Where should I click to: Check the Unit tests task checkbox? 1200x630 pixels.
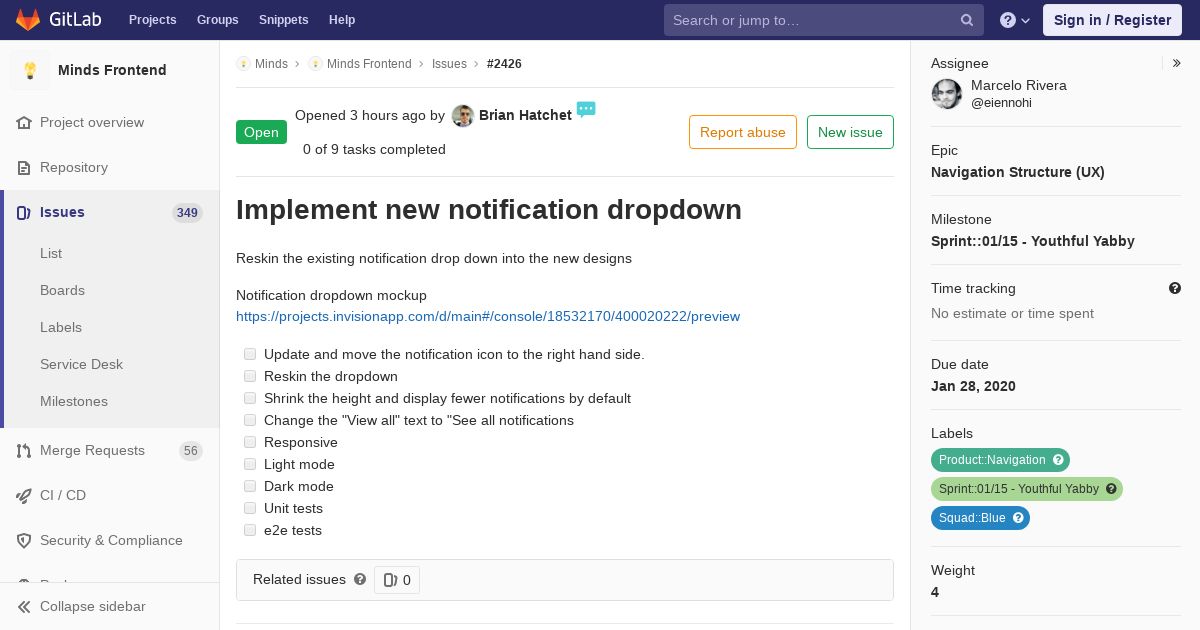click(x=250, y=508)
